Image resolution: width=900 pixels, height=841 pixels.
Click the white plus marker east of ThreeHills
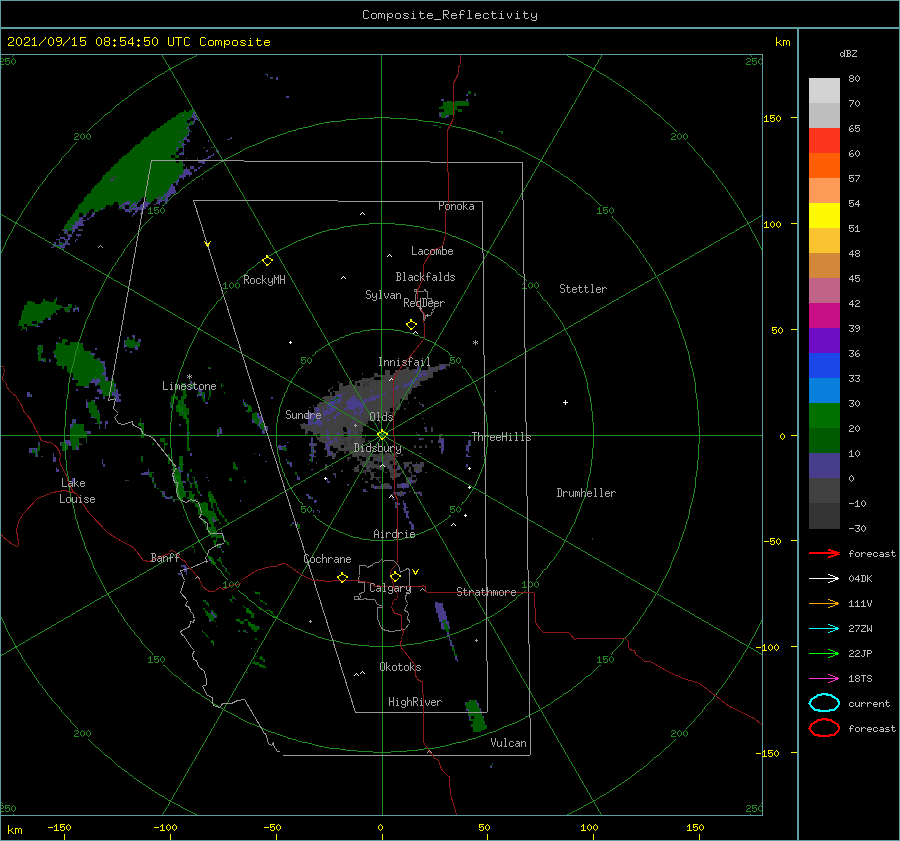565,402
